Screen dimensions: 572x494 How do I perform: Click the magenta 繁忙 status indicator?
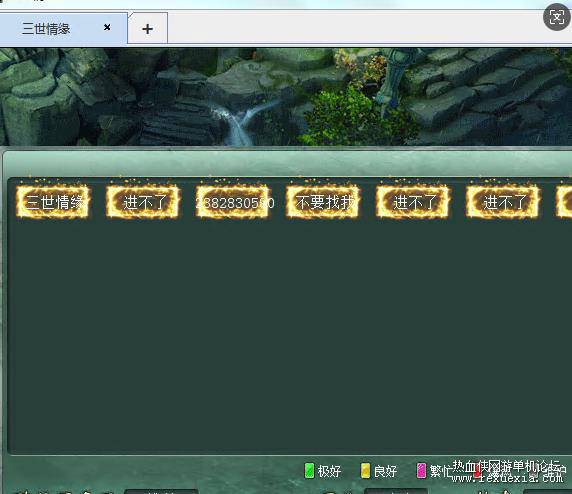pyautogui.click(x=421, y=471)
